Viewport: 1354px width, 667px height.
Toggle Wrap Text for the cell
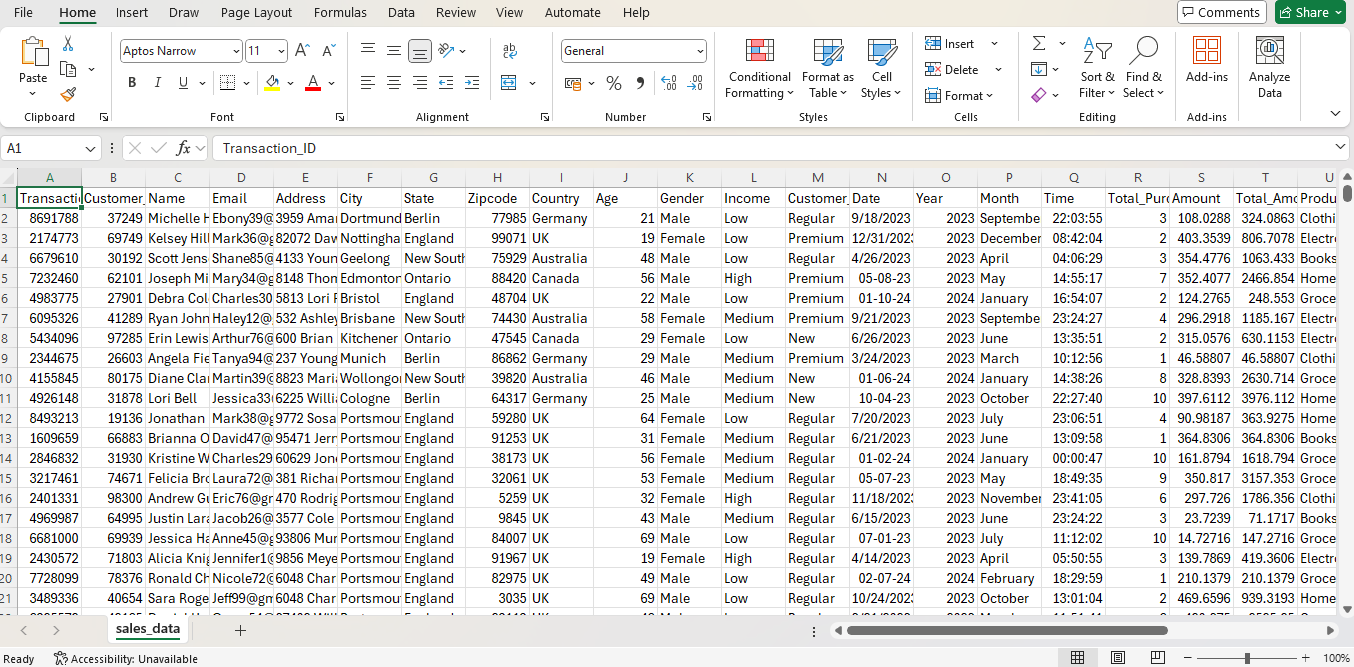[510, 51]
